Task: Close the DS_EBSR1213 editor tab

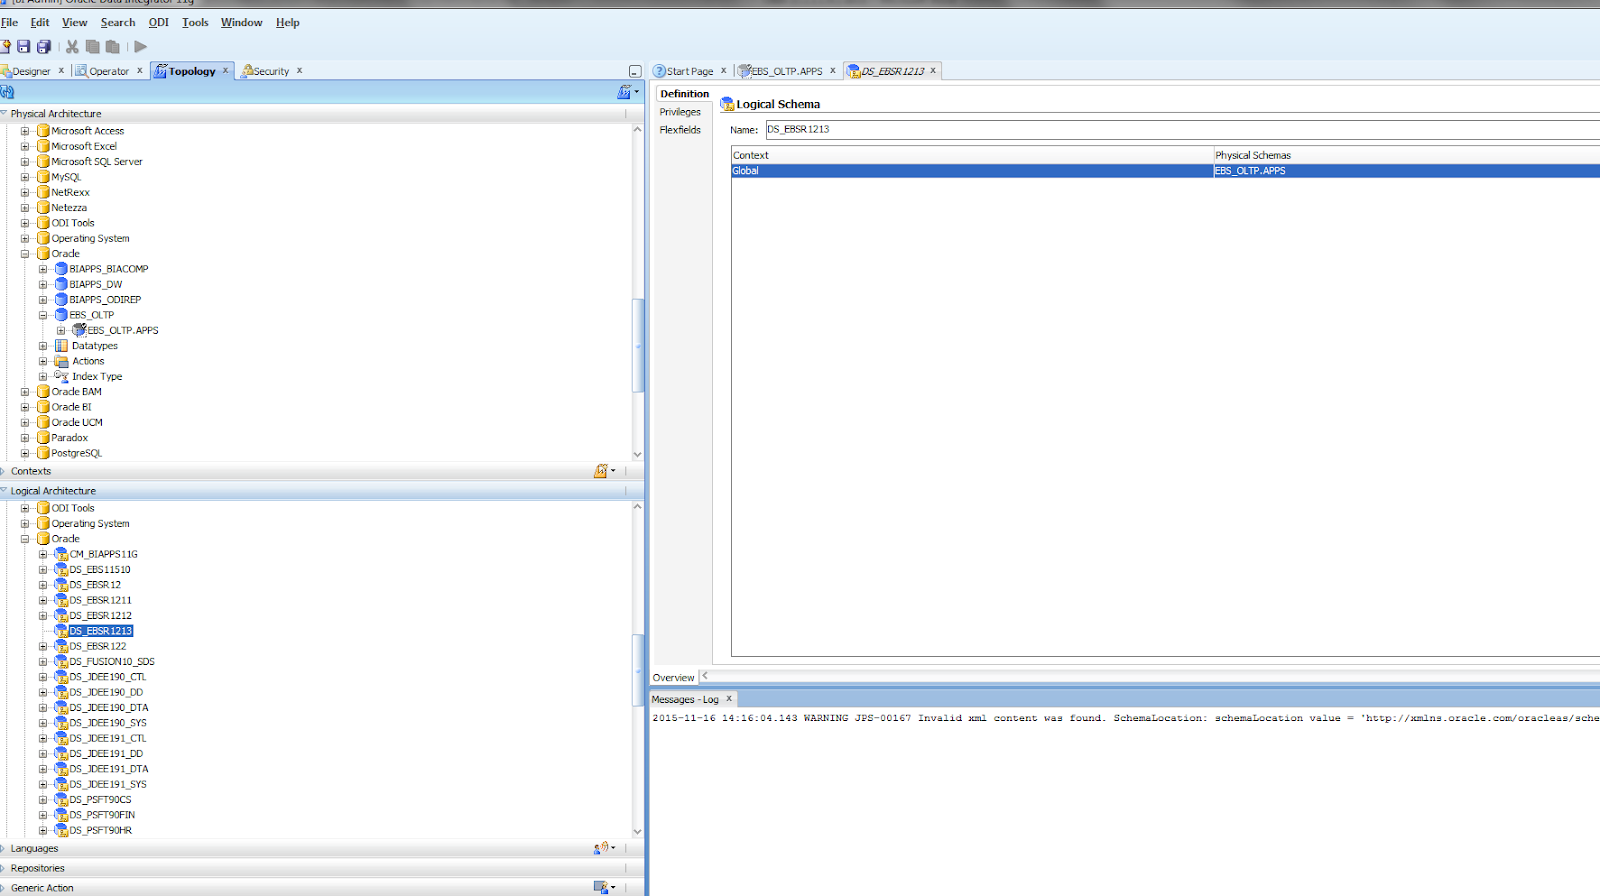Action: point(933,70)
